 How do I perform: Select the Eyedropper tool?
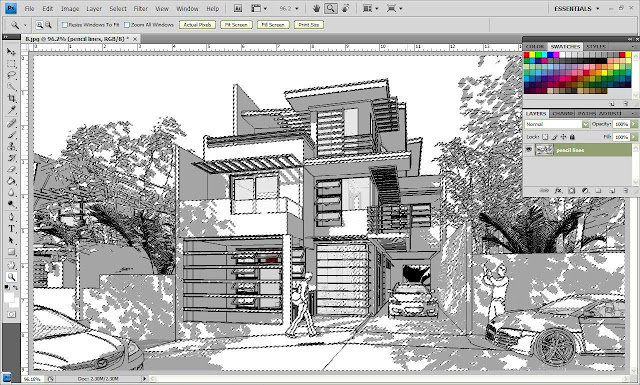pos(11,110)
